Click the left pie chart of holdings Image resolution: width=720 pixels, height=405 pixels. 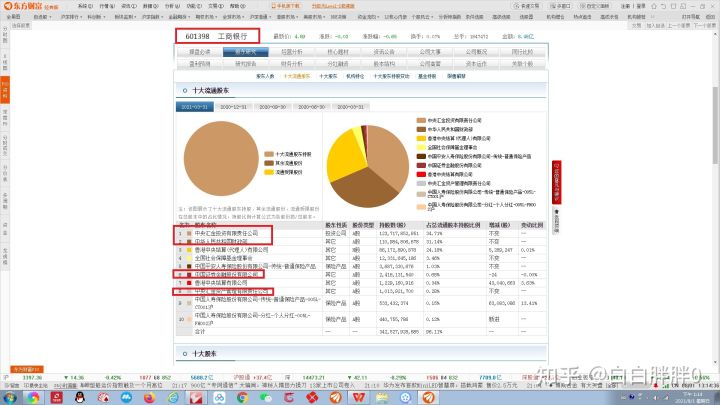pyautogui.click(x=221, y=158)
